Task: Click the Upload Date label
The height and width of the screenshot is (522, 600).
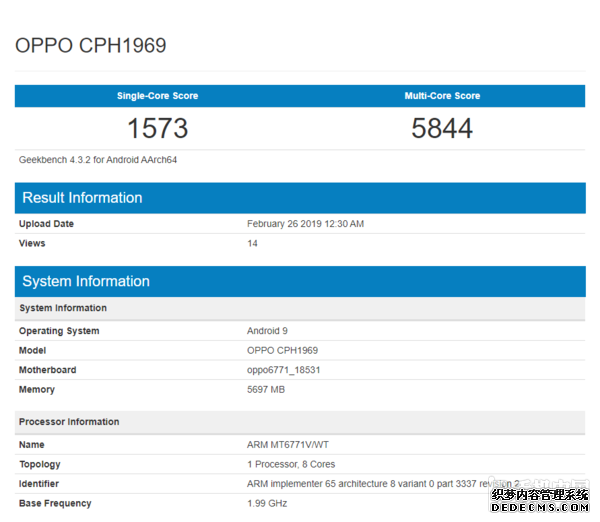Action: click(x=46, y=224)
